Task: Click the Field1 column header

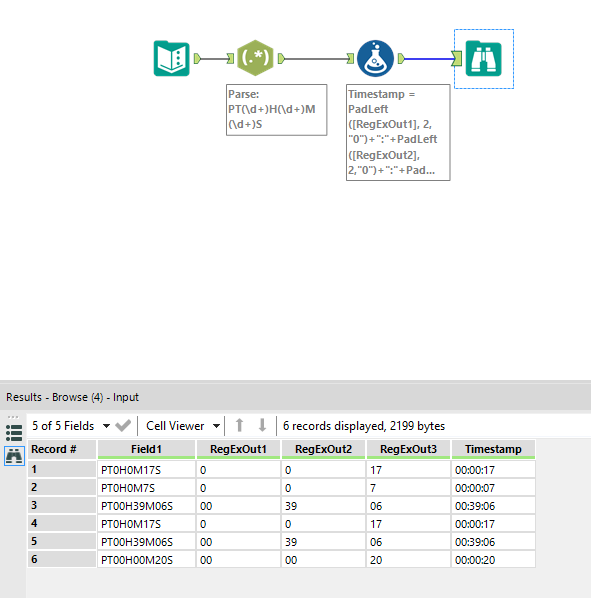Action: (146, 449)
